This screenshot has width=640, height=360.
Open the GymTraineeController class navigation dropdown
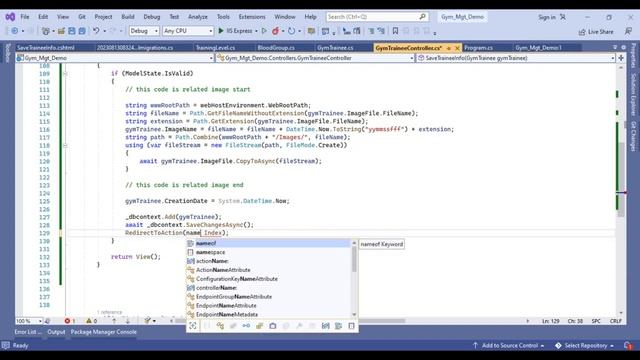coord(315,58)
